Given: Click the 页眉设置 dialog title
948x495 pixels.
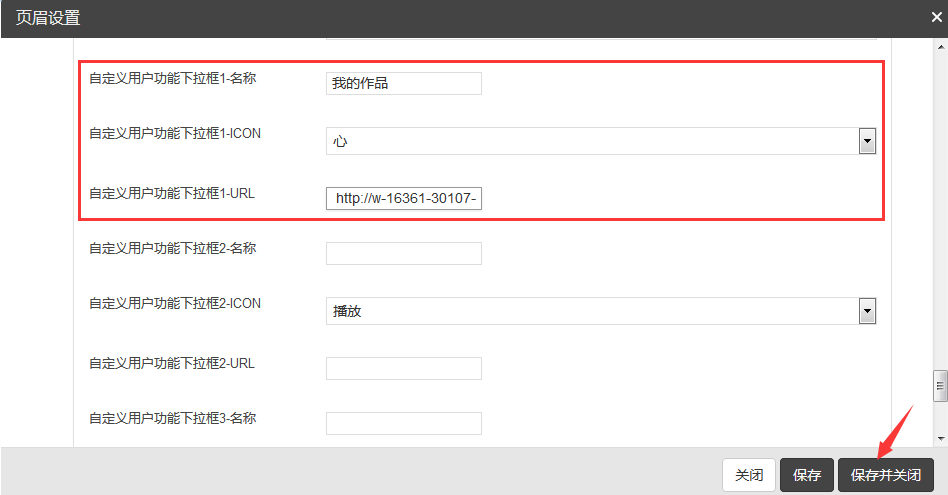Looking at the screenshot, I should pos(48,18).
